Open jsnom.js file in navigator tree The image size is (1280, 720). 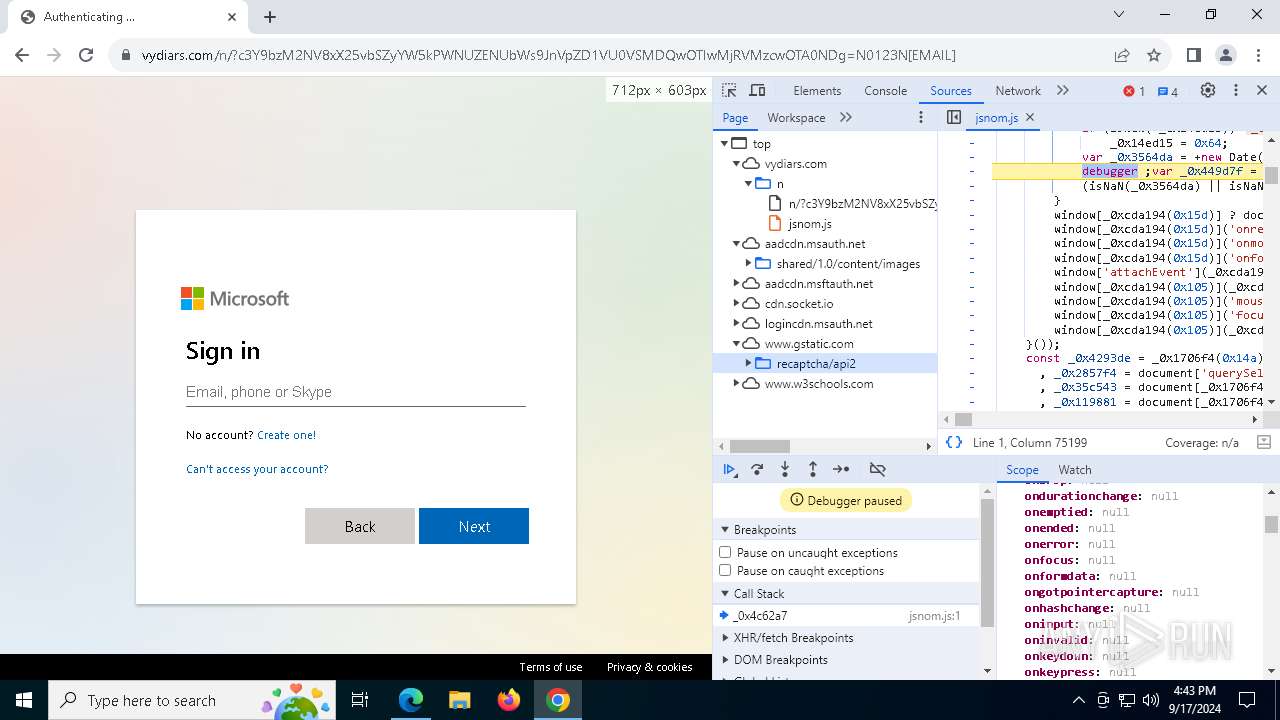click(809, 224)
